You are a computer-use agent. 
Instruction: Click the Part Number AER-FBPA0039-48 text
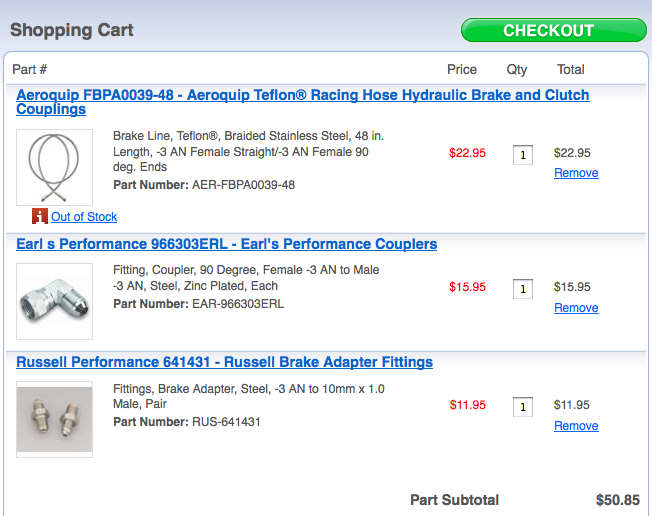coord(204,185)
